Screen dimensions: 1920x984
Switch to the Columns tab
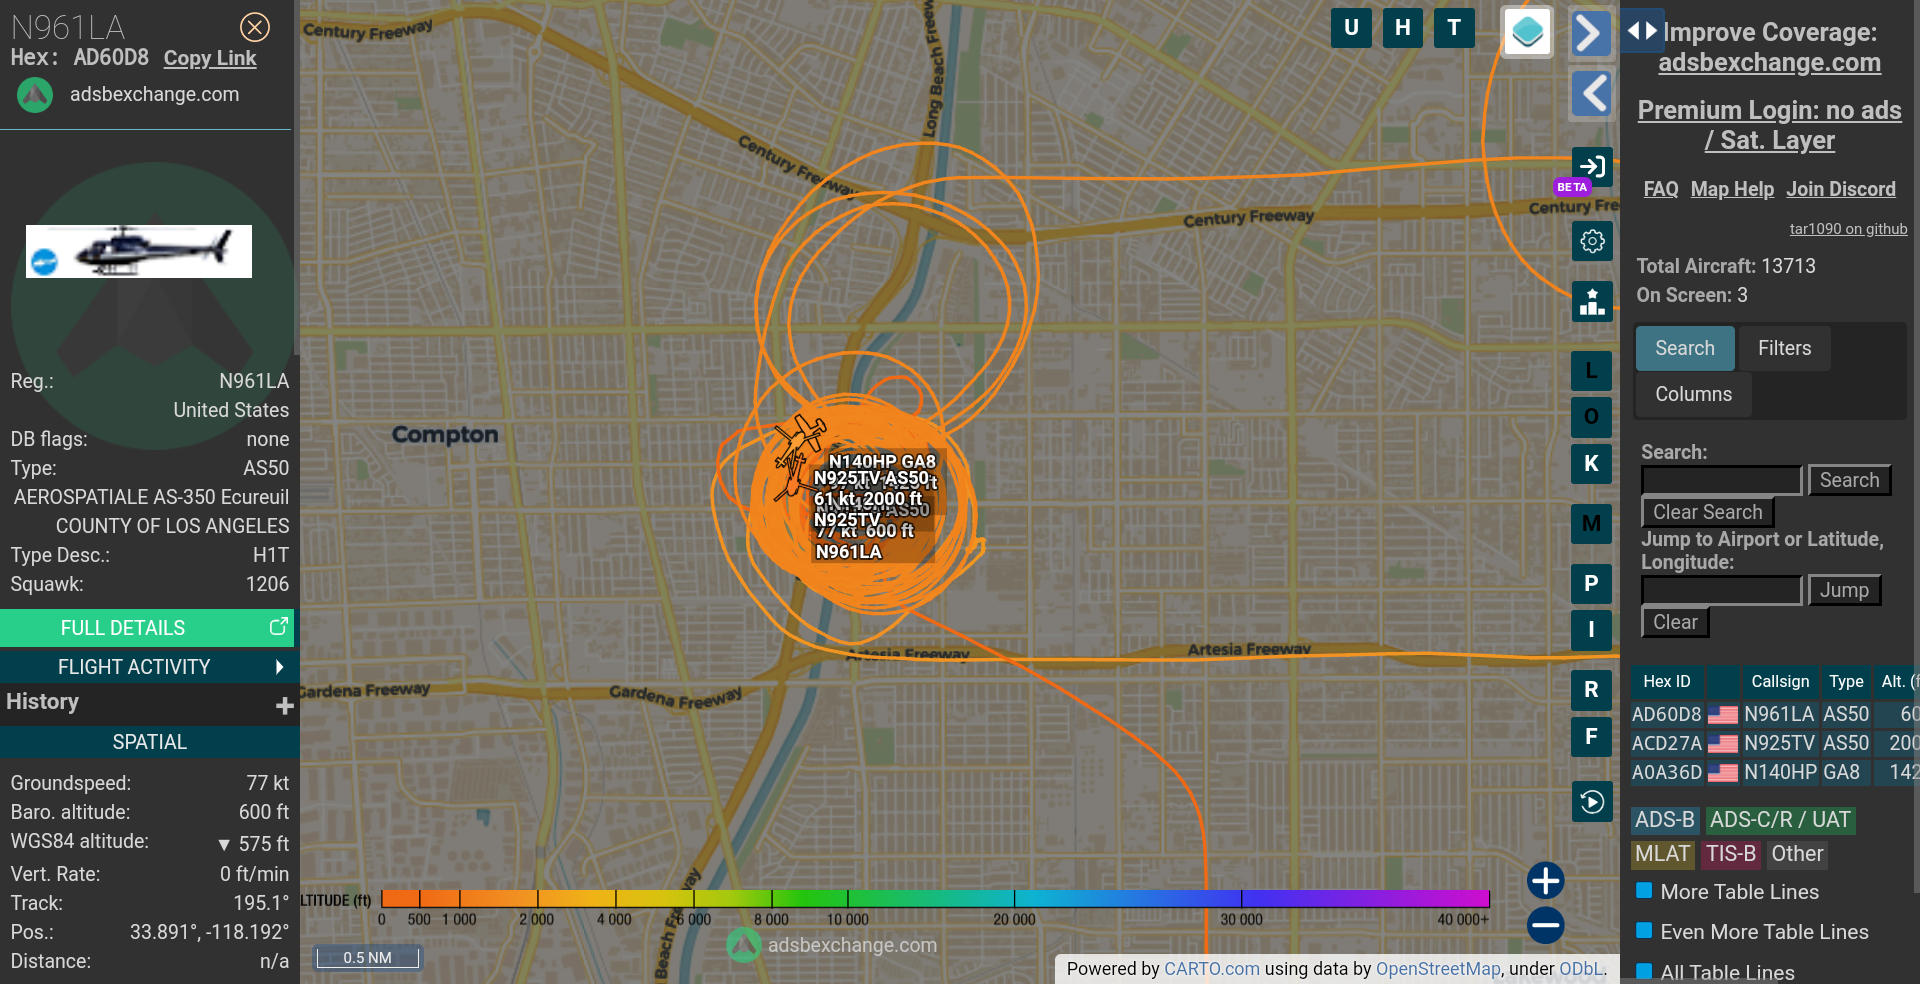[1693, 394]
